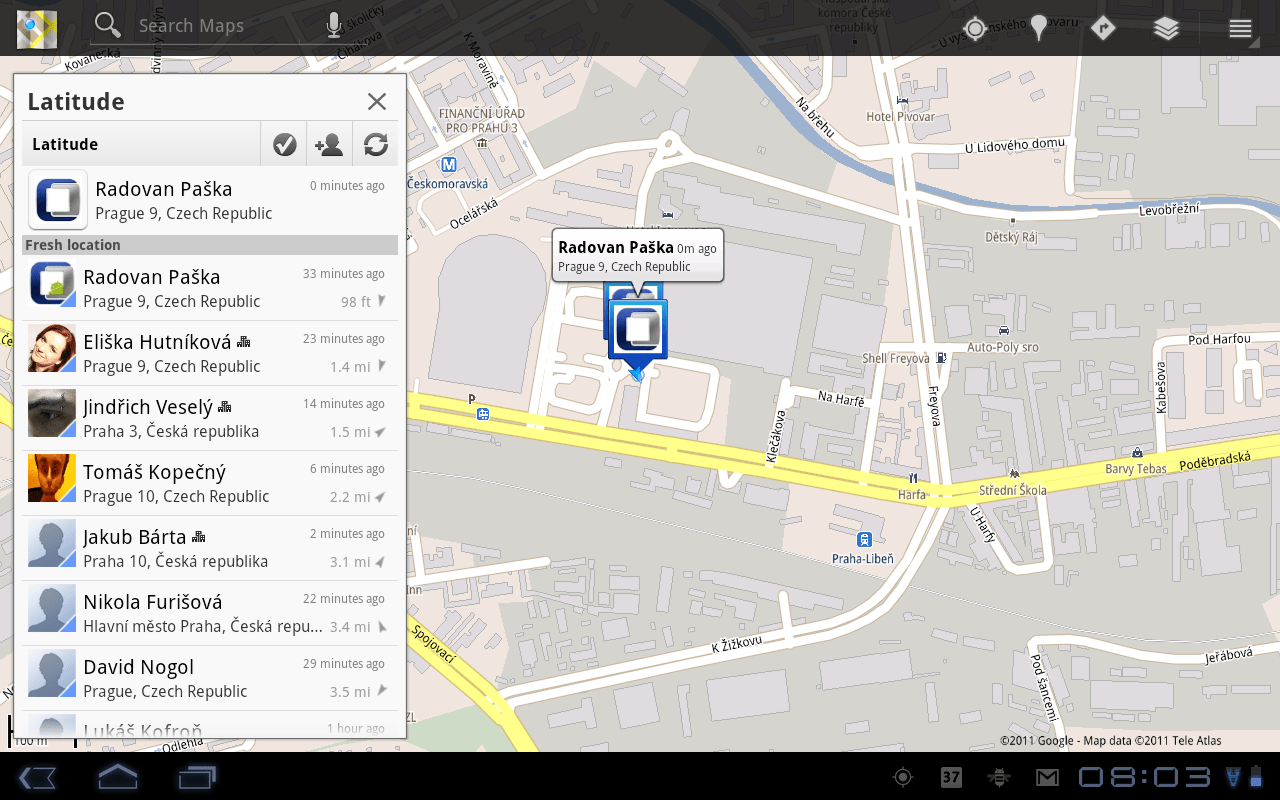Tap Jindřich Veselý's avatar thumbnail
Screen dimensions: 1280x800
[52, 413]
